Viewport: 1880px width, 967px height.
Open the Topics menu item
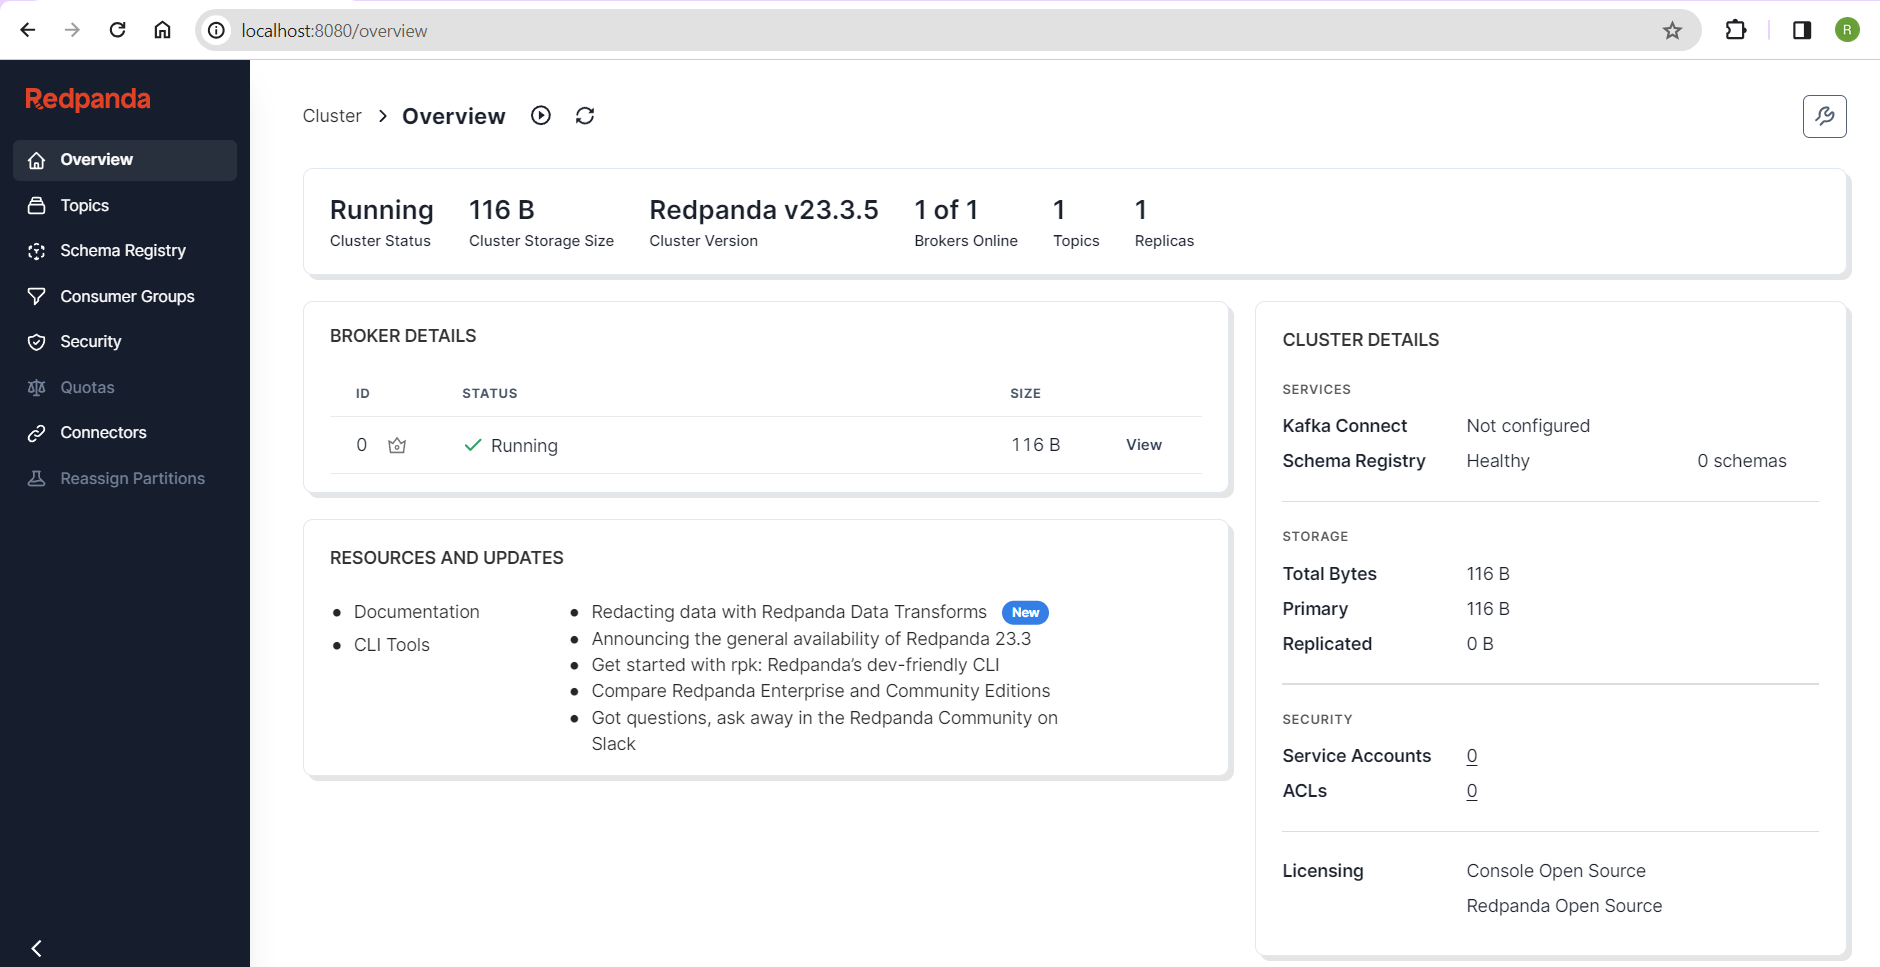tap(125, 205)
